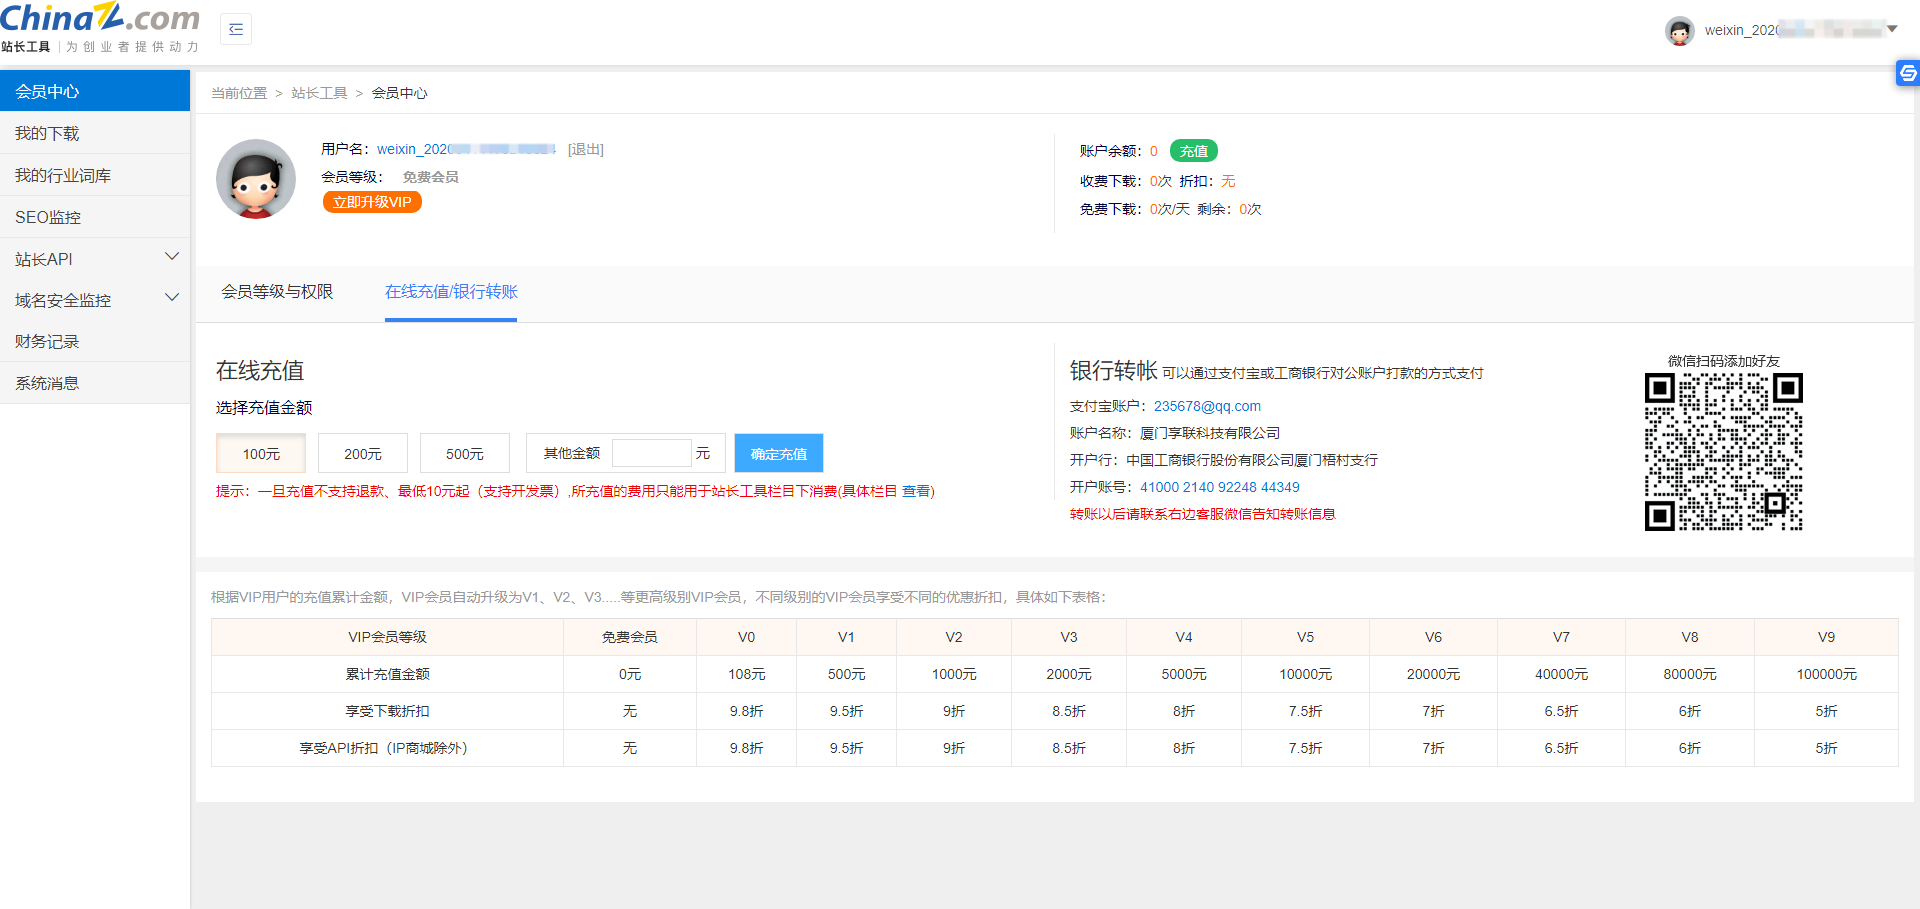Select the 500元 recharge amount
This screenshot has width=1920, height=909.
pyautogui.click(x=465, y=453)
